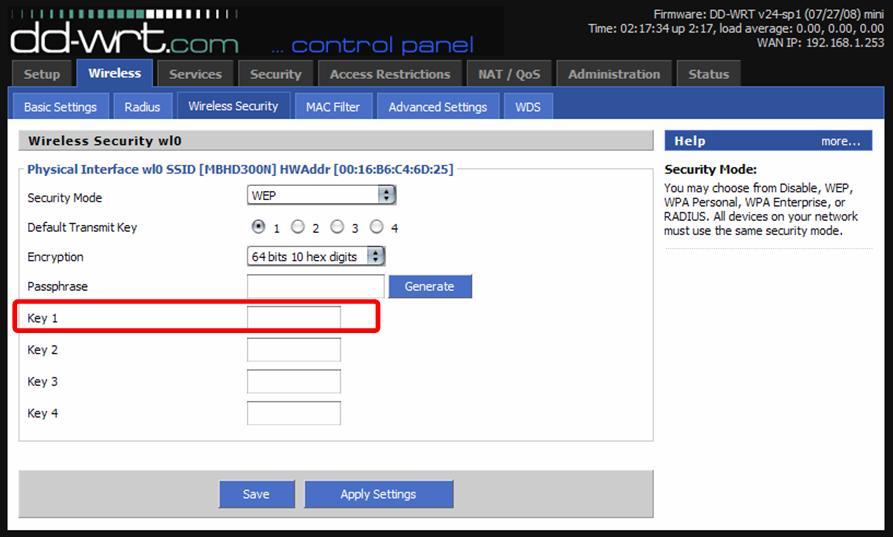
Task: Open the NAT / QoS tab
Action: pos(509,74)
